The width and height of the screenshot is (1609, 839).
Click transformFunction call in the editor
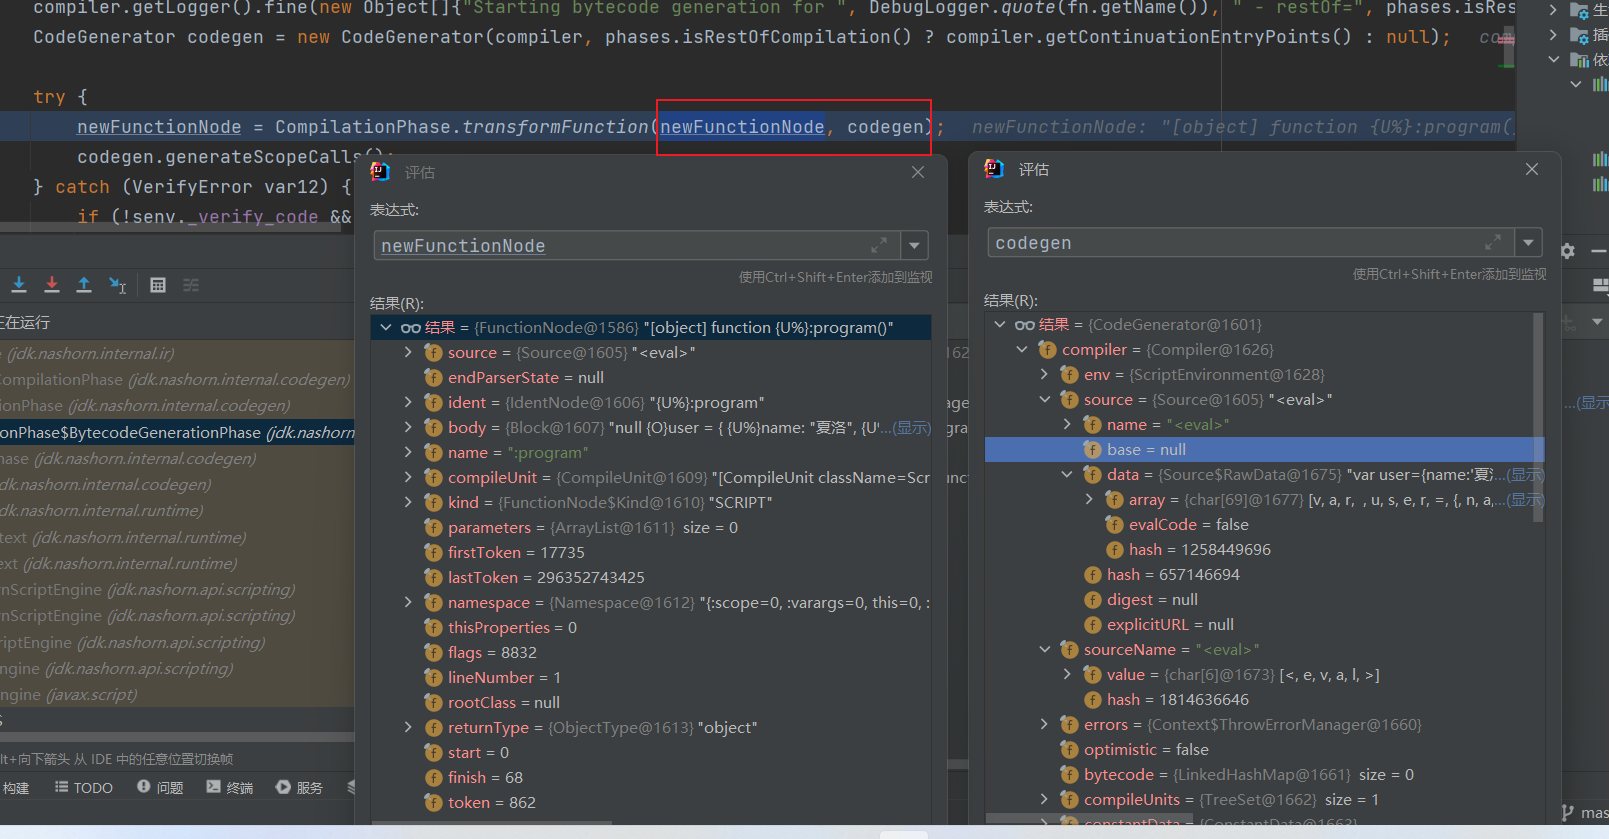[x=555, y=127]
